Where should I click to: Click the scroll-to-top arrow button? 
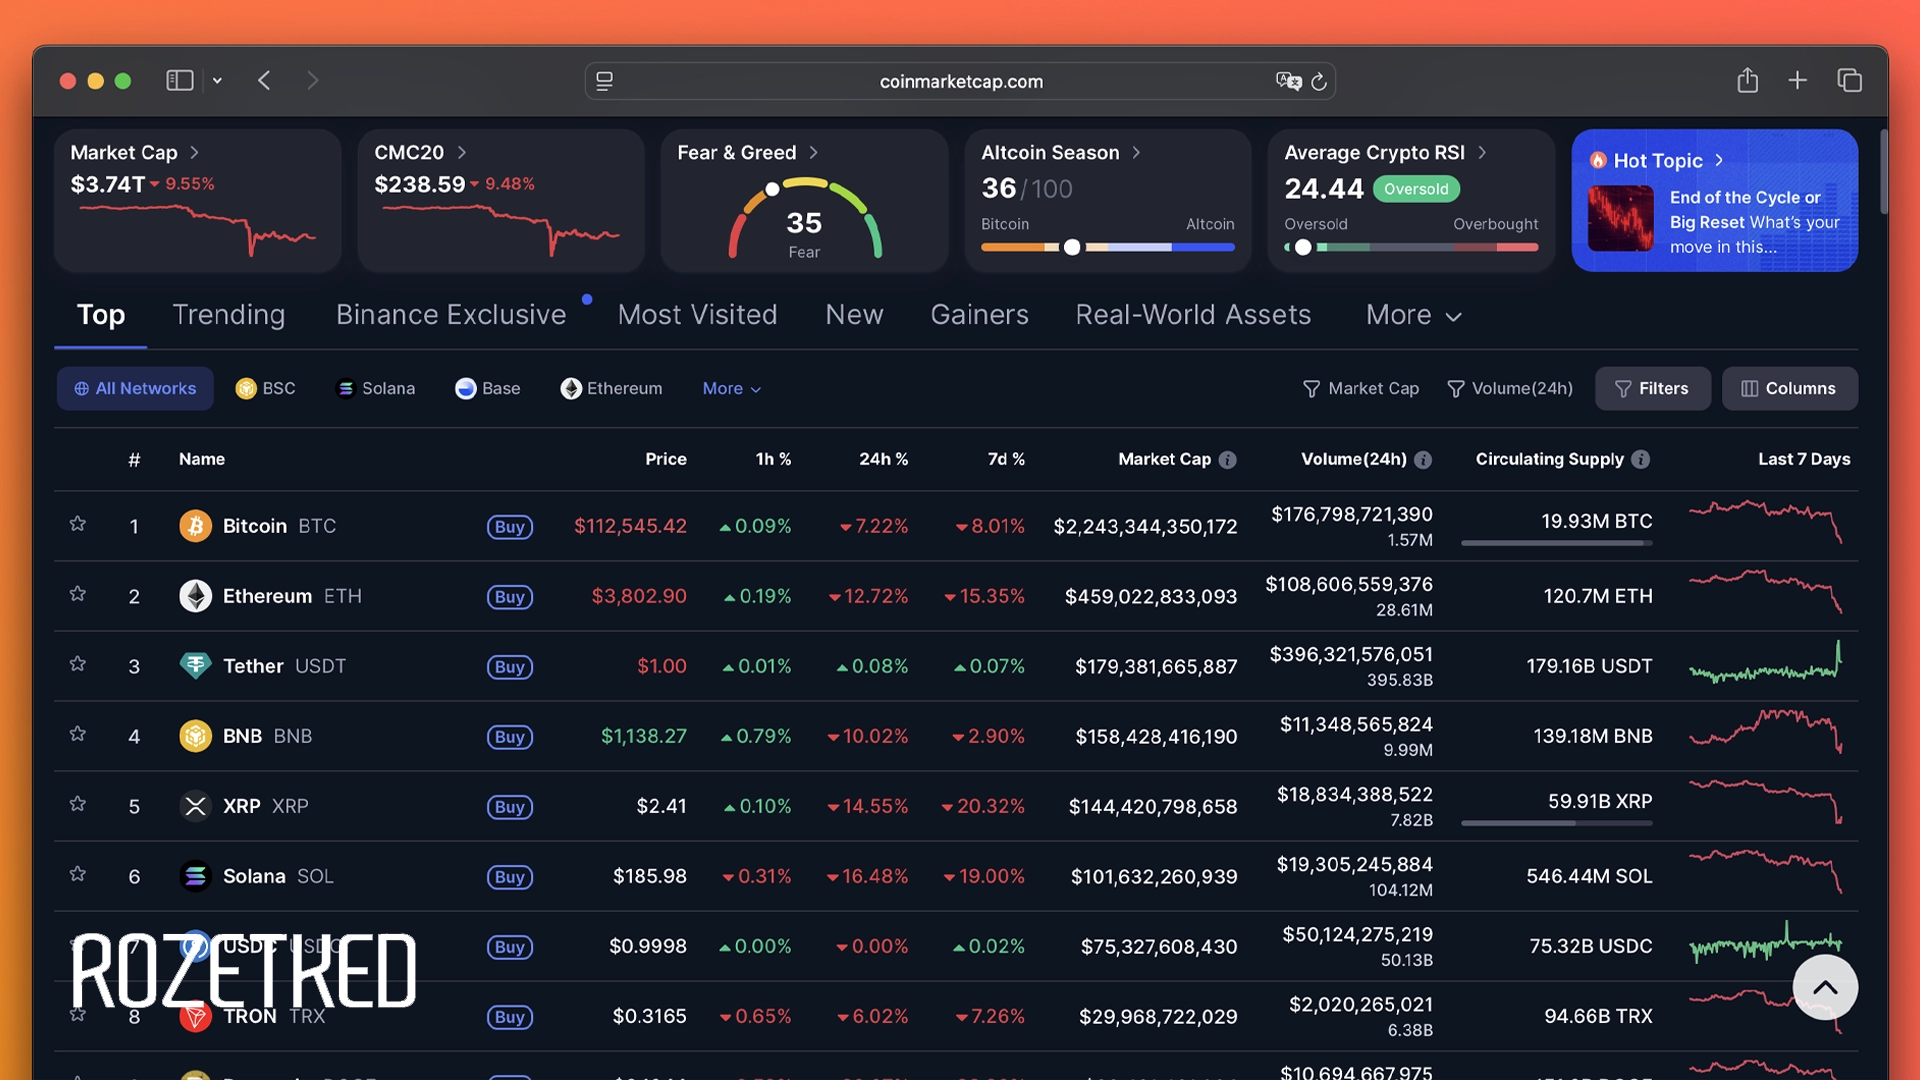coord(1825,987)
